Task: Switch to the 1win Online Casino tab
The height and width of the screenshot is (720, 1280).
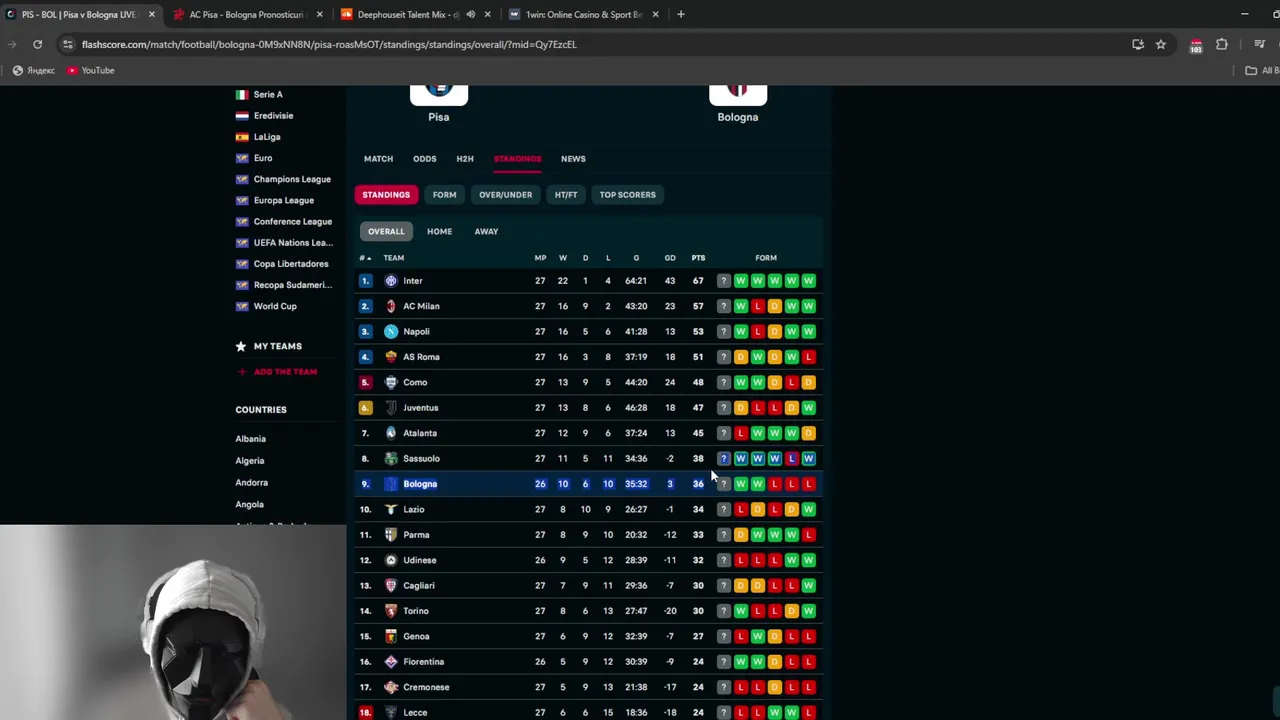Action: pos(583,14)
